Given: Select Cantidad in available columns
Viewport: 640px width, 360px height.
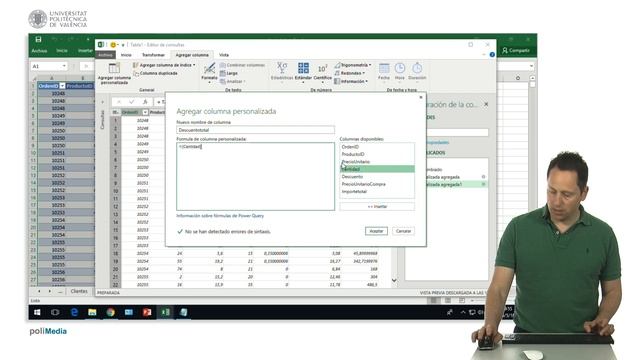Looking at the screenshot, I should click(377, 169).
